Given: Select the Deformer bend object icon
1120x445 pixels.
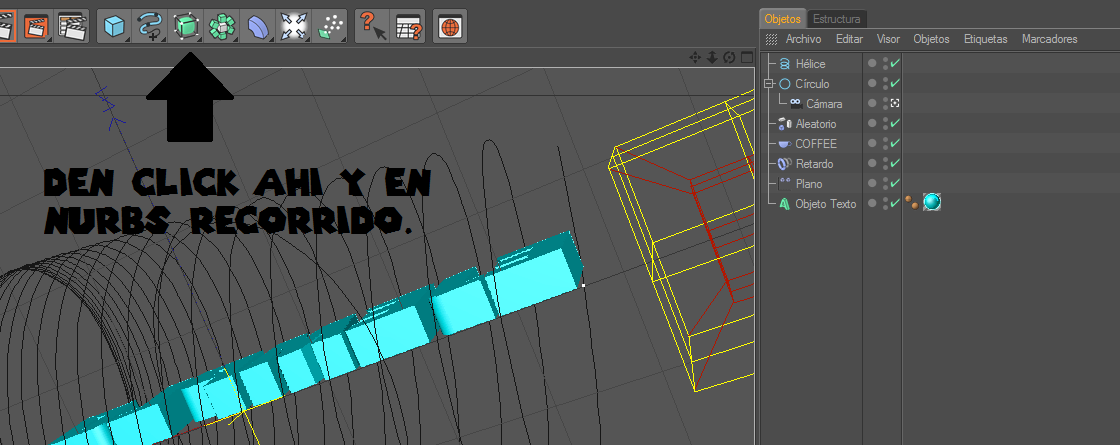Looking at the screenshot, I should [257, 26].
